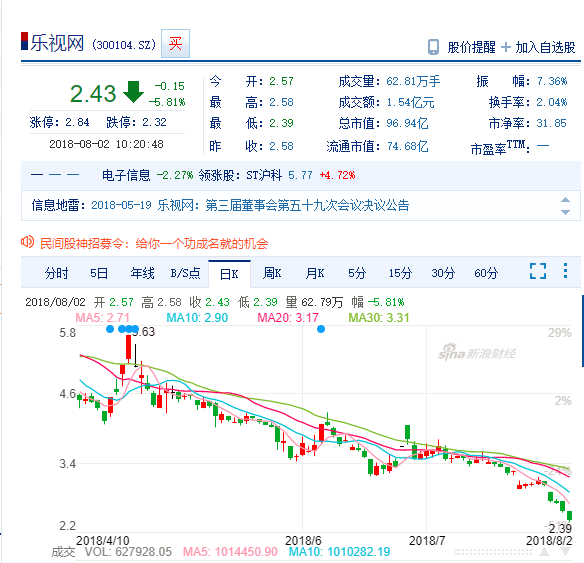The image size is (584, 563).
Task: Select the 日K daily candlestick tab
Action: pyautogui.click(x=229, y=274)
